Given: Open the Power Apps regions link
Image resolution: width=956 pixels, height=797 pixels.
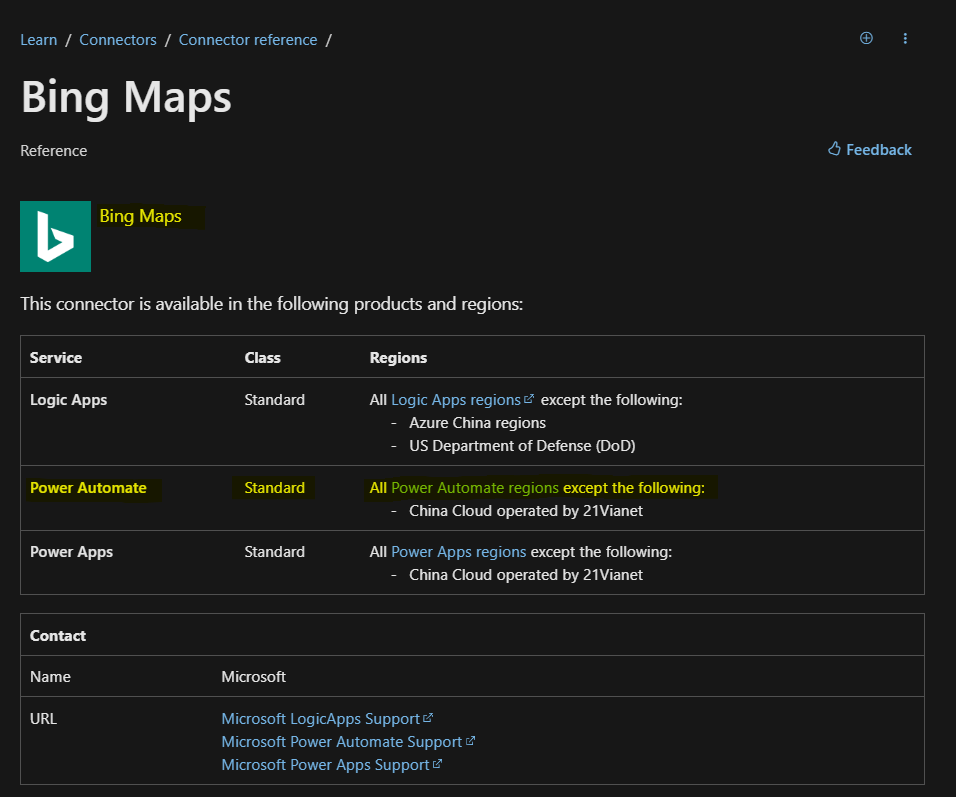Looking at the screenshot, I should [458, 552].
